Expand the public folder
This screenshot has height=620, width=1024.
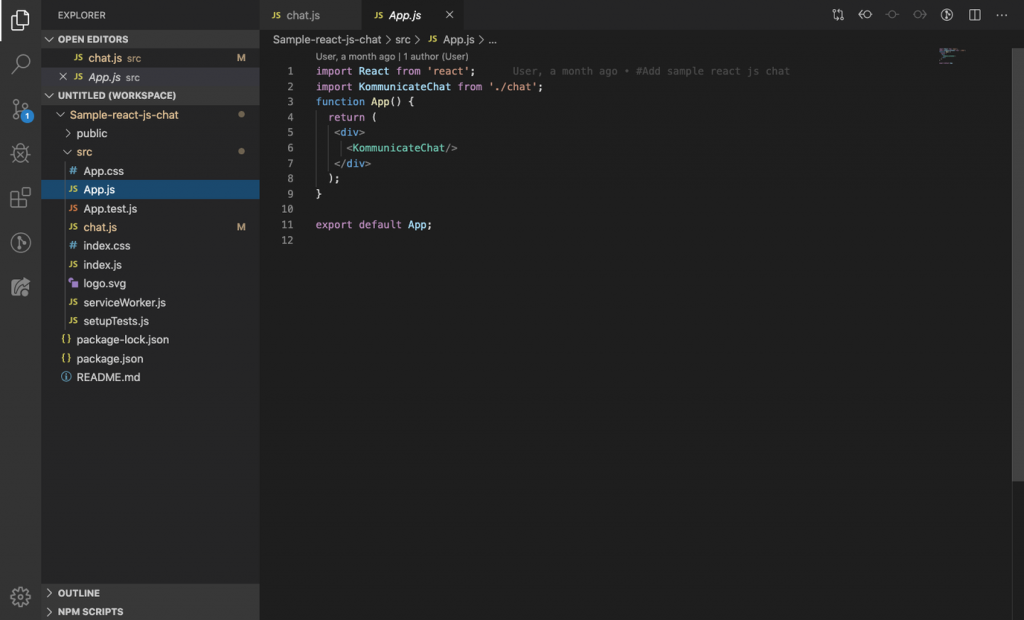tap(91, 133)
